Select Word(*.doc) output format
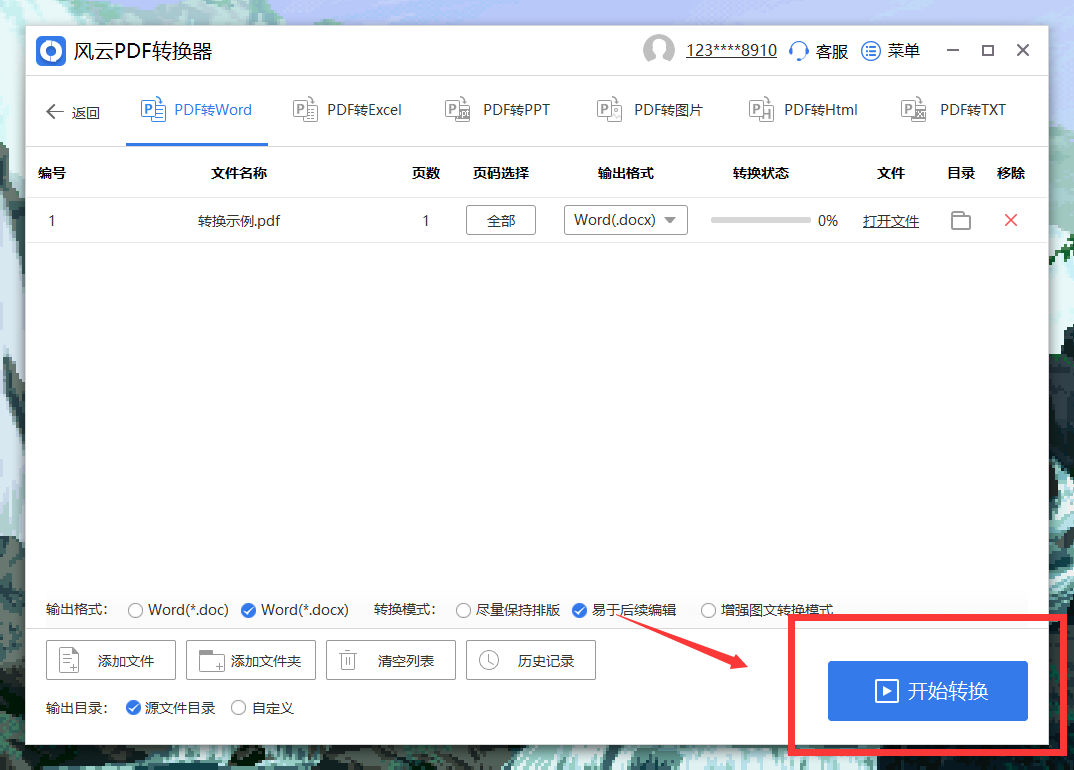The height and width of the screenshot is (770, 1074). pyautogui.click(x=179, y=610)
